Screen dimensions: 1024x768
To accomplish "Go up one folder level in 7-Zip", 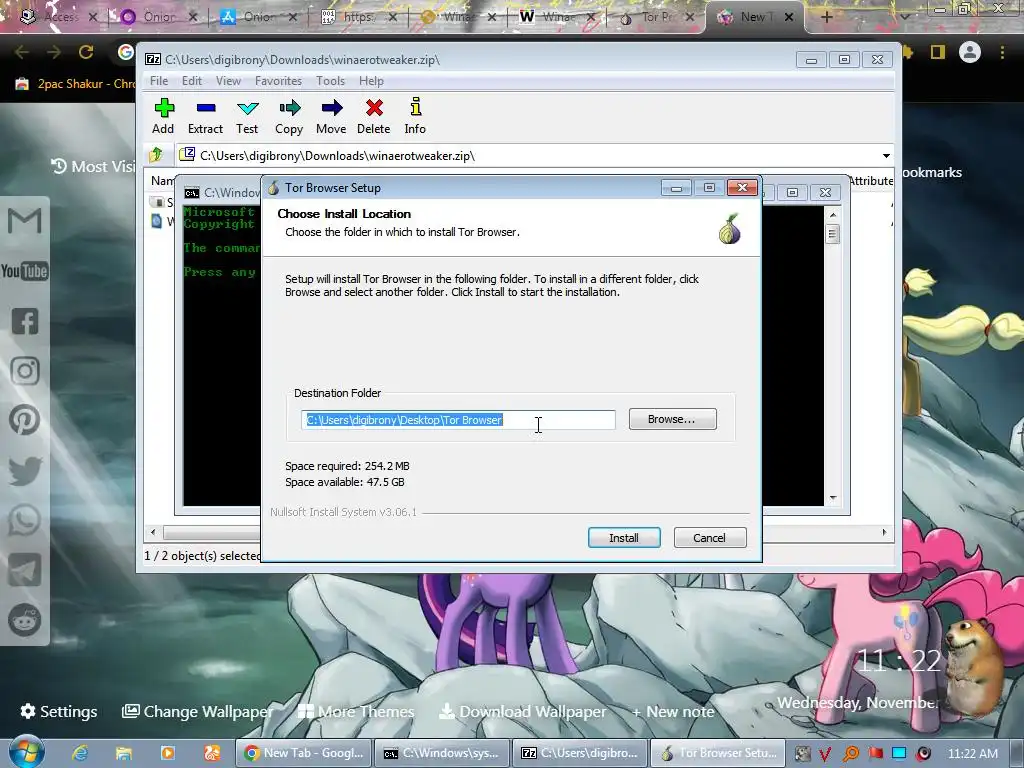I will click(156, 155).
